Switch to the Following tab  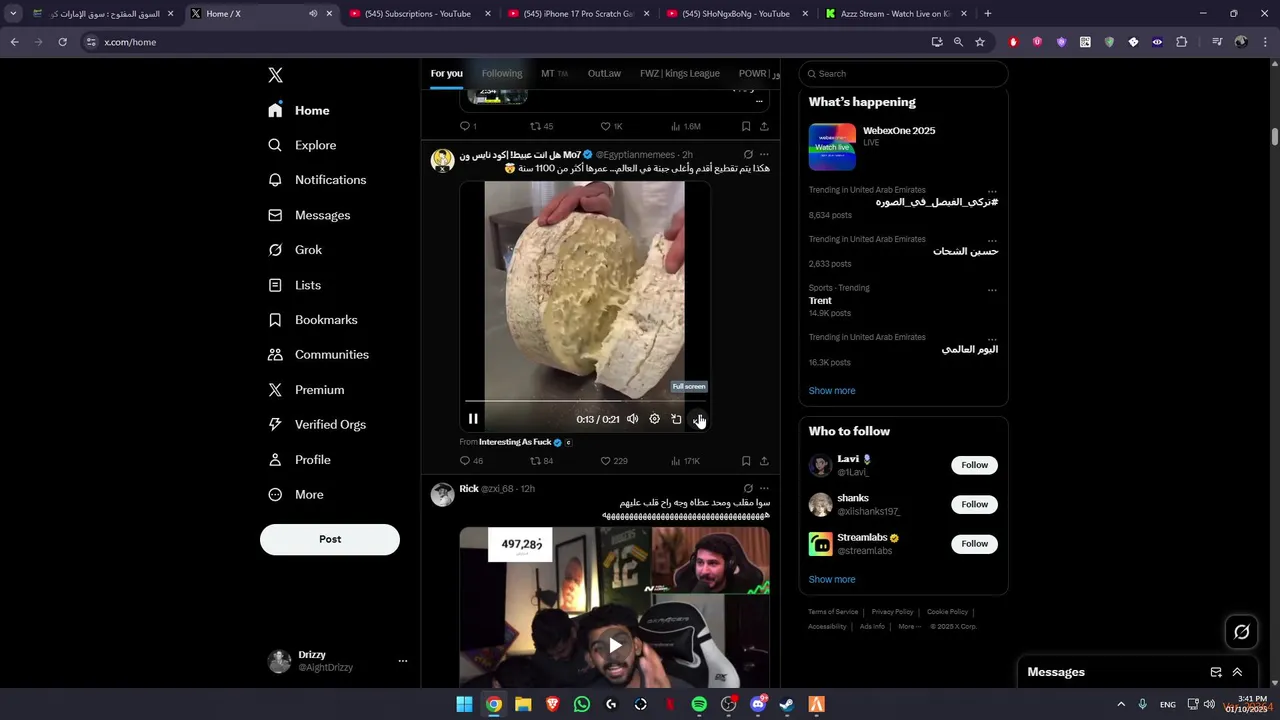point(502,73)
